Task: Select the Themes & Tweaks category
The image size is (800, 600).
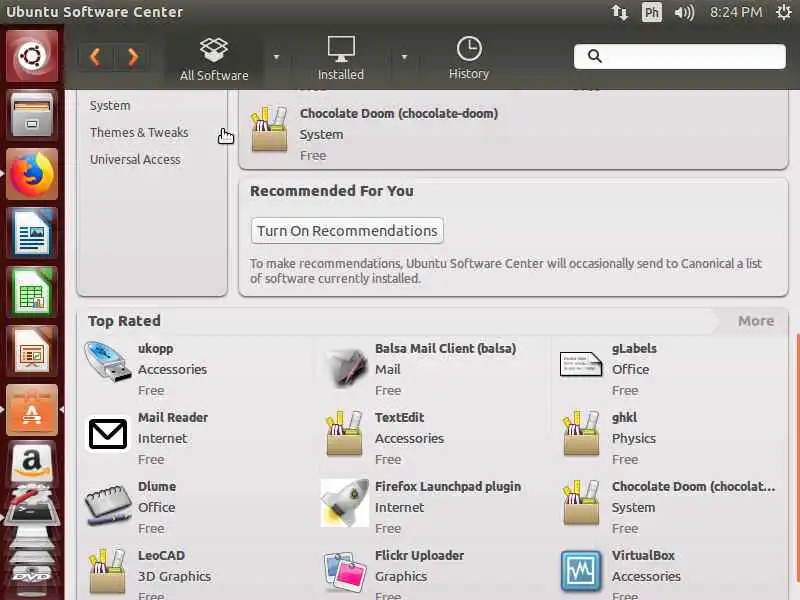Action: tap(139, 133)
